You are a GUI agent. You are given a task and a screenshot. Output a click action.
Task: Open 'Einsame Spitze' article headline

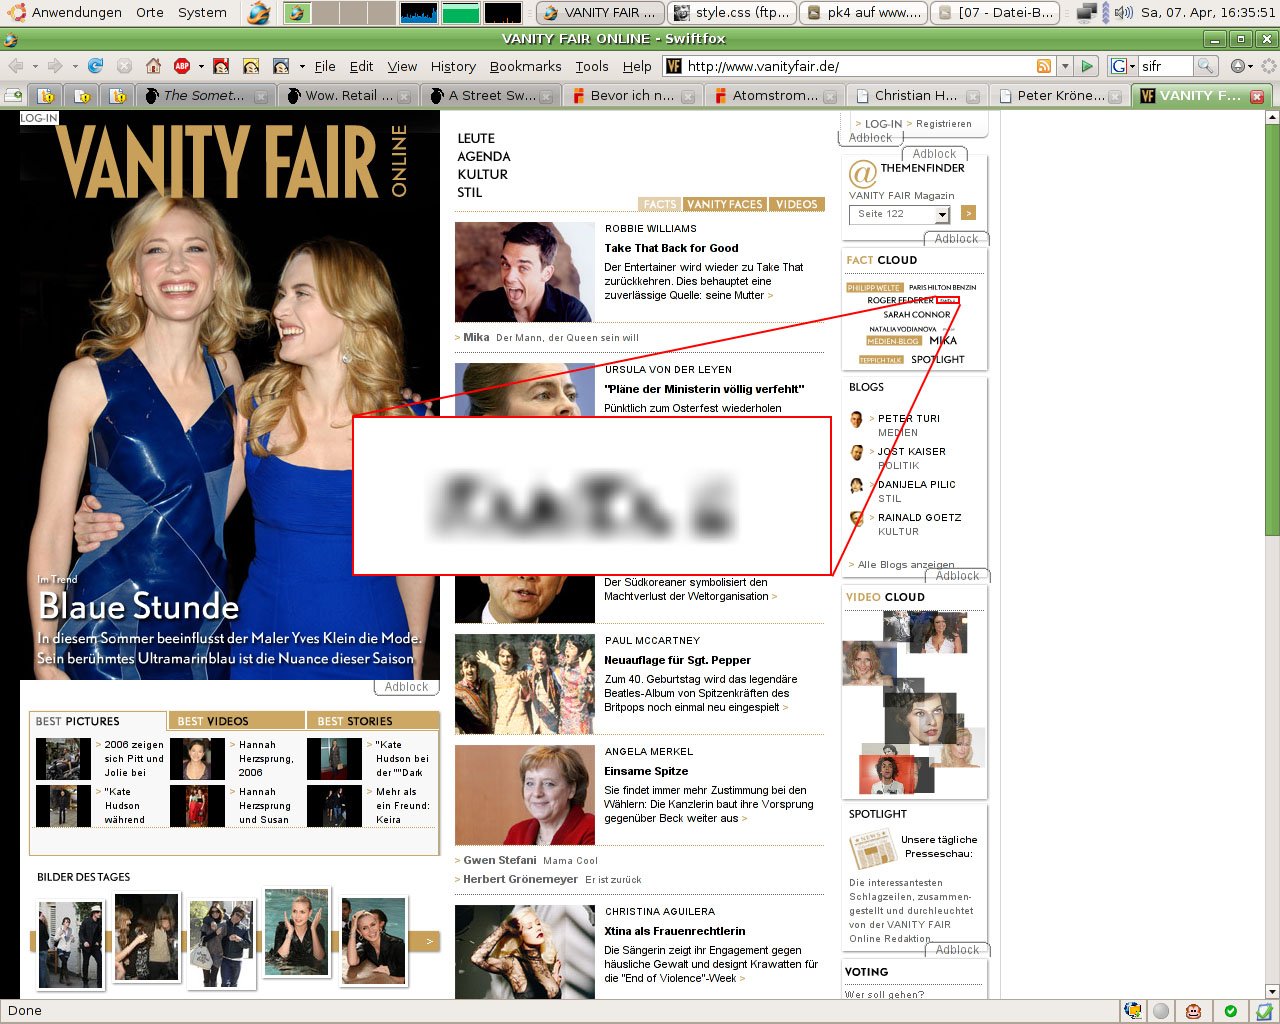(x=646, y=771)
